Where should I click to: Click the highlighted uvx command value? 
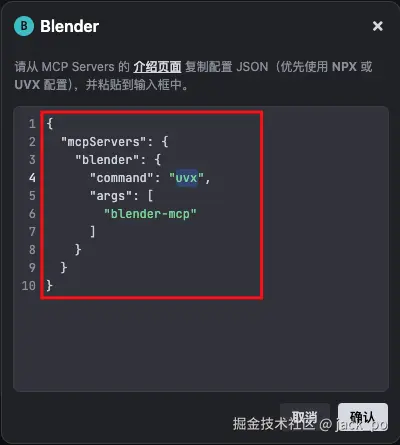pos(186,178)
